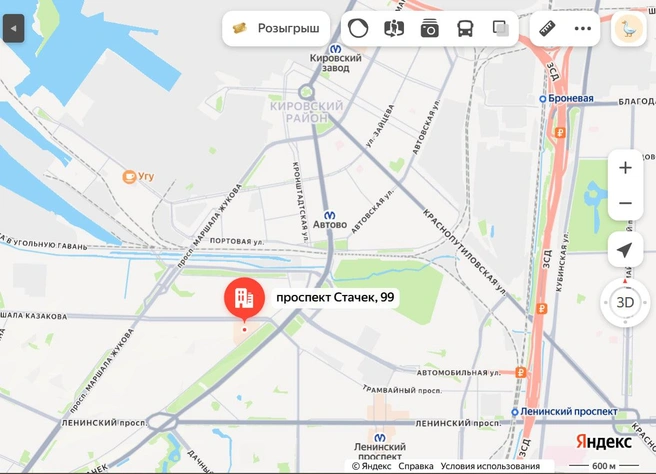Click toll ruble icon near Броневая
656x474 pixels.
coord(560,133)
